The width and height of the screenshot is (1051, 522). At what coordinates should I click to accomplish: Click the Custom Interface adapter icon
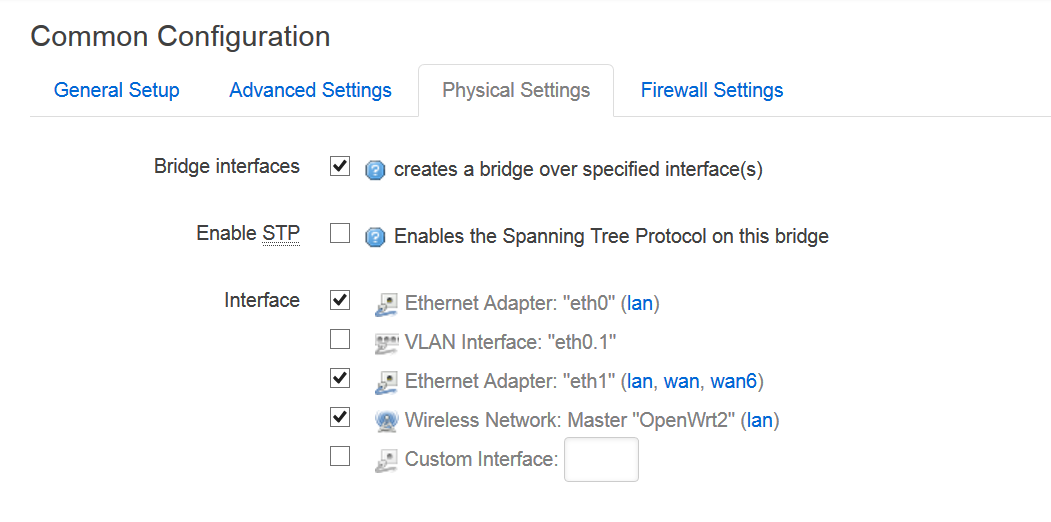[x=385, y=460]
